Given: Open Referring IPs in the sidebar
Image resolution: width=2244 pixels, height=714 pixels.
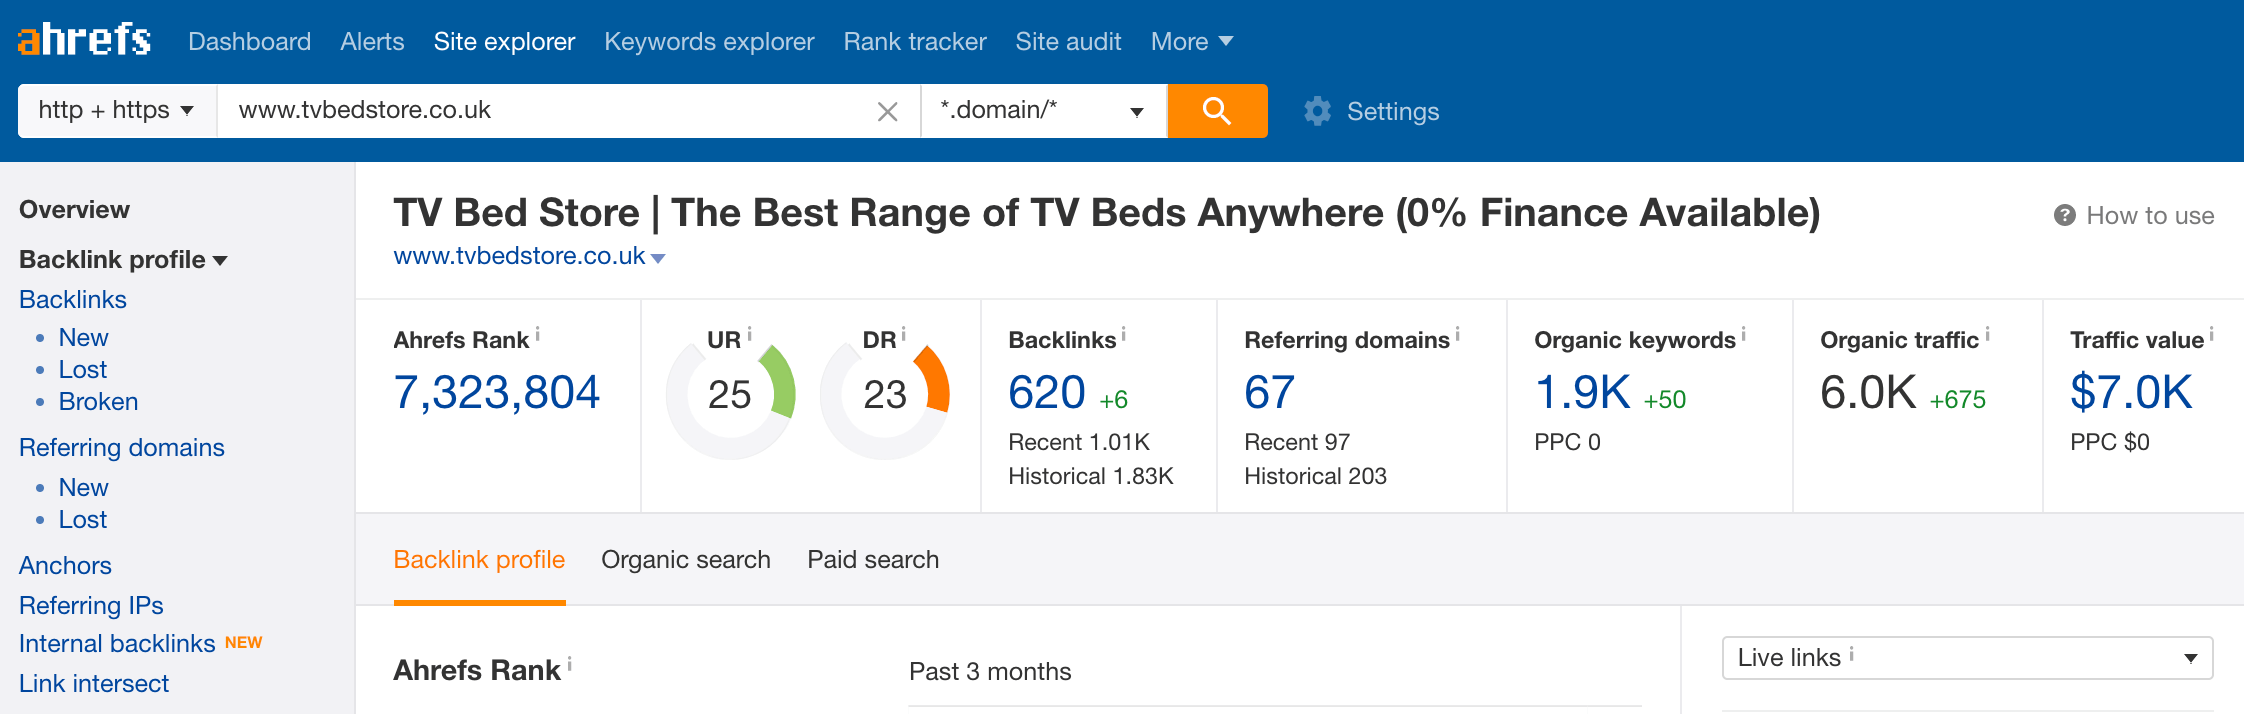Looking at the screenshot, I should [x=91, y=606].
